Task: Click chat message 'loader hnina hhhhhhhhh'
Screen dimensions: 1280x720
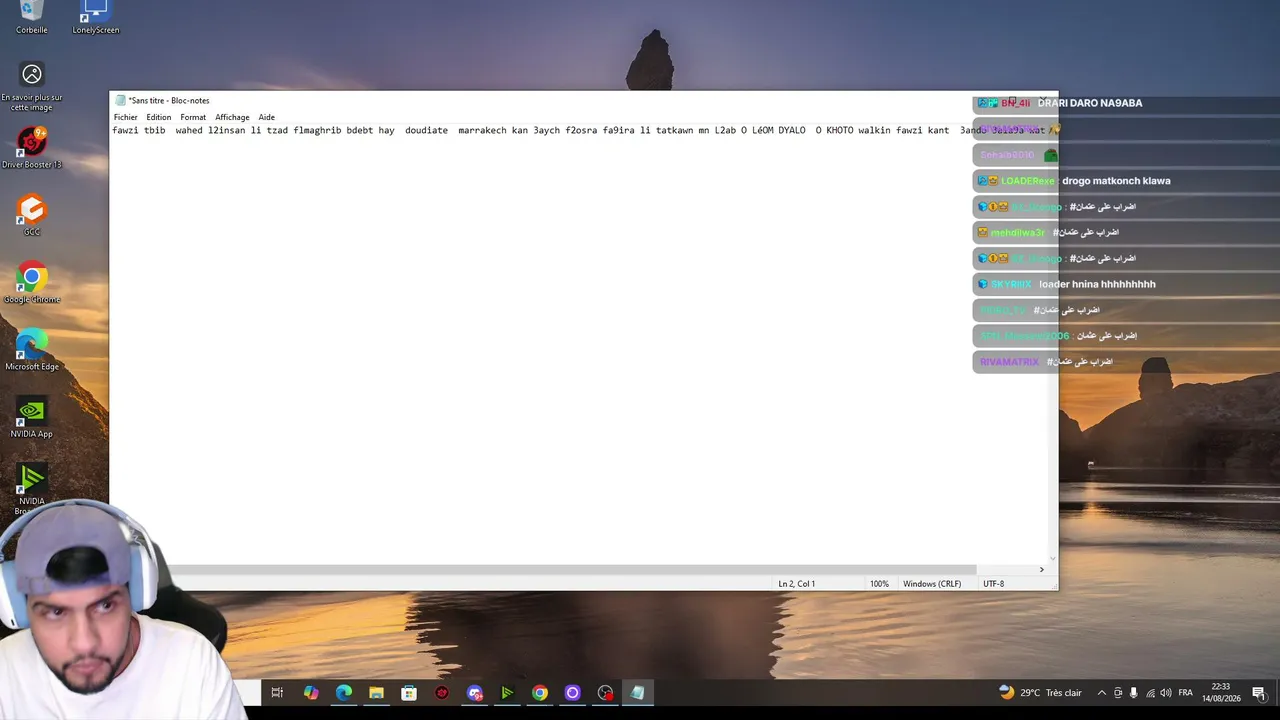Action: pyautogui.click(x=1097, y=284)
